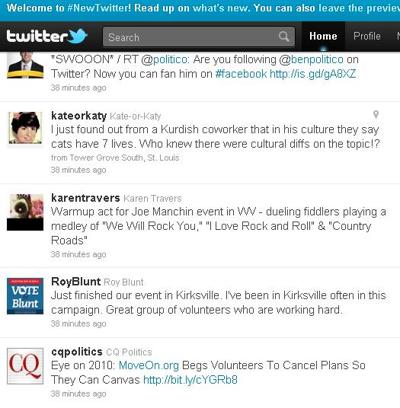This screenshot has height=408, width=400.
Task: Open kateorkaty's avatar picture
Action: point(25,128)
